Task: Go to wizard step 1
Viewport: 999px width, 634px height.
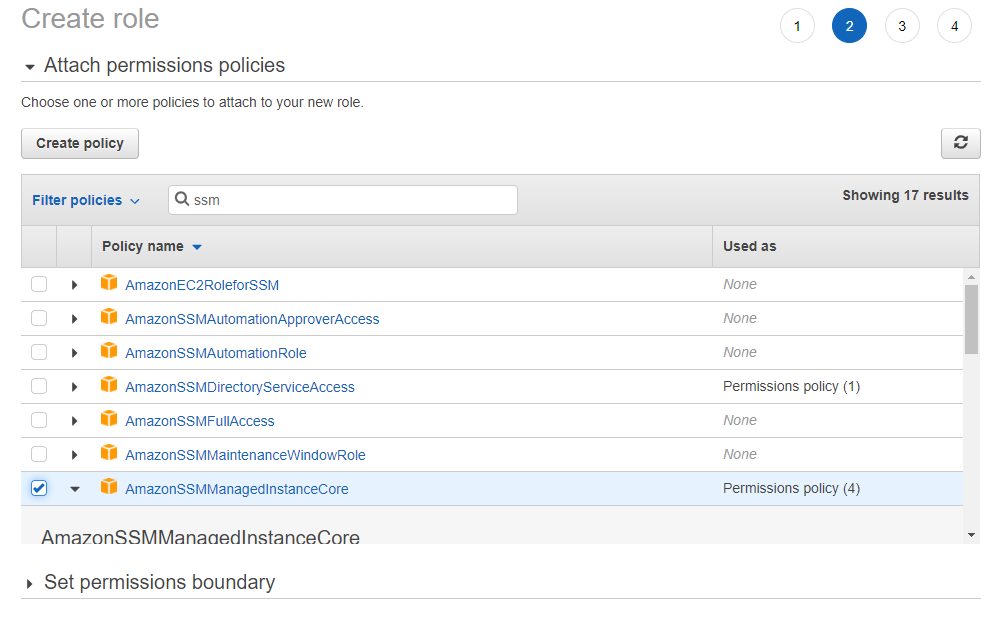Action: (x=797, y=26)
